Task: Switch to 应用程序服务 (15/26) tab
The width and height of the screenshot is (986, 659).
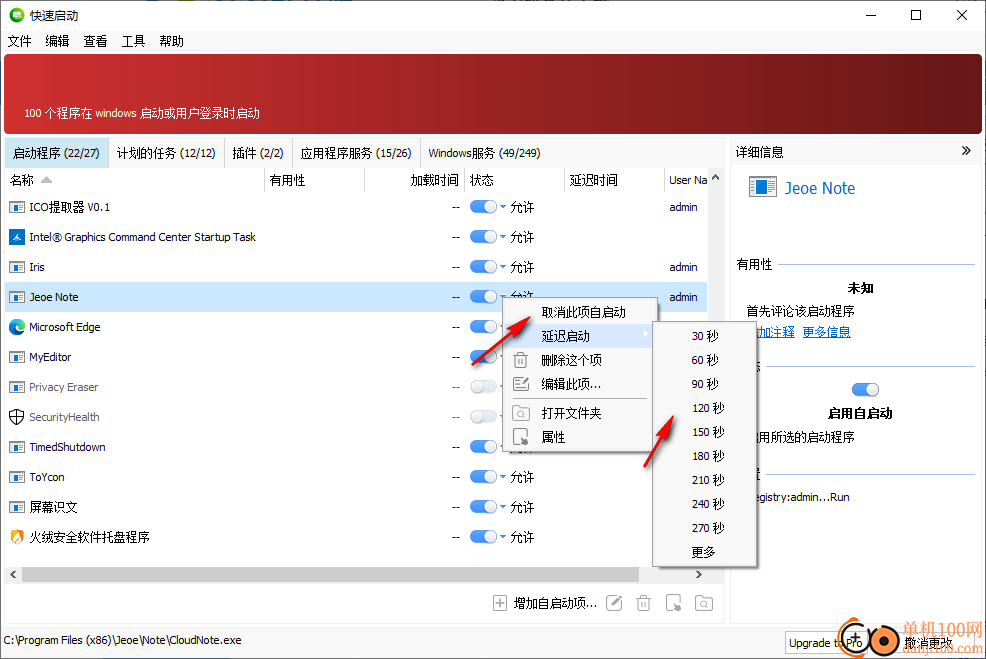Action: [x=356, y=153]
